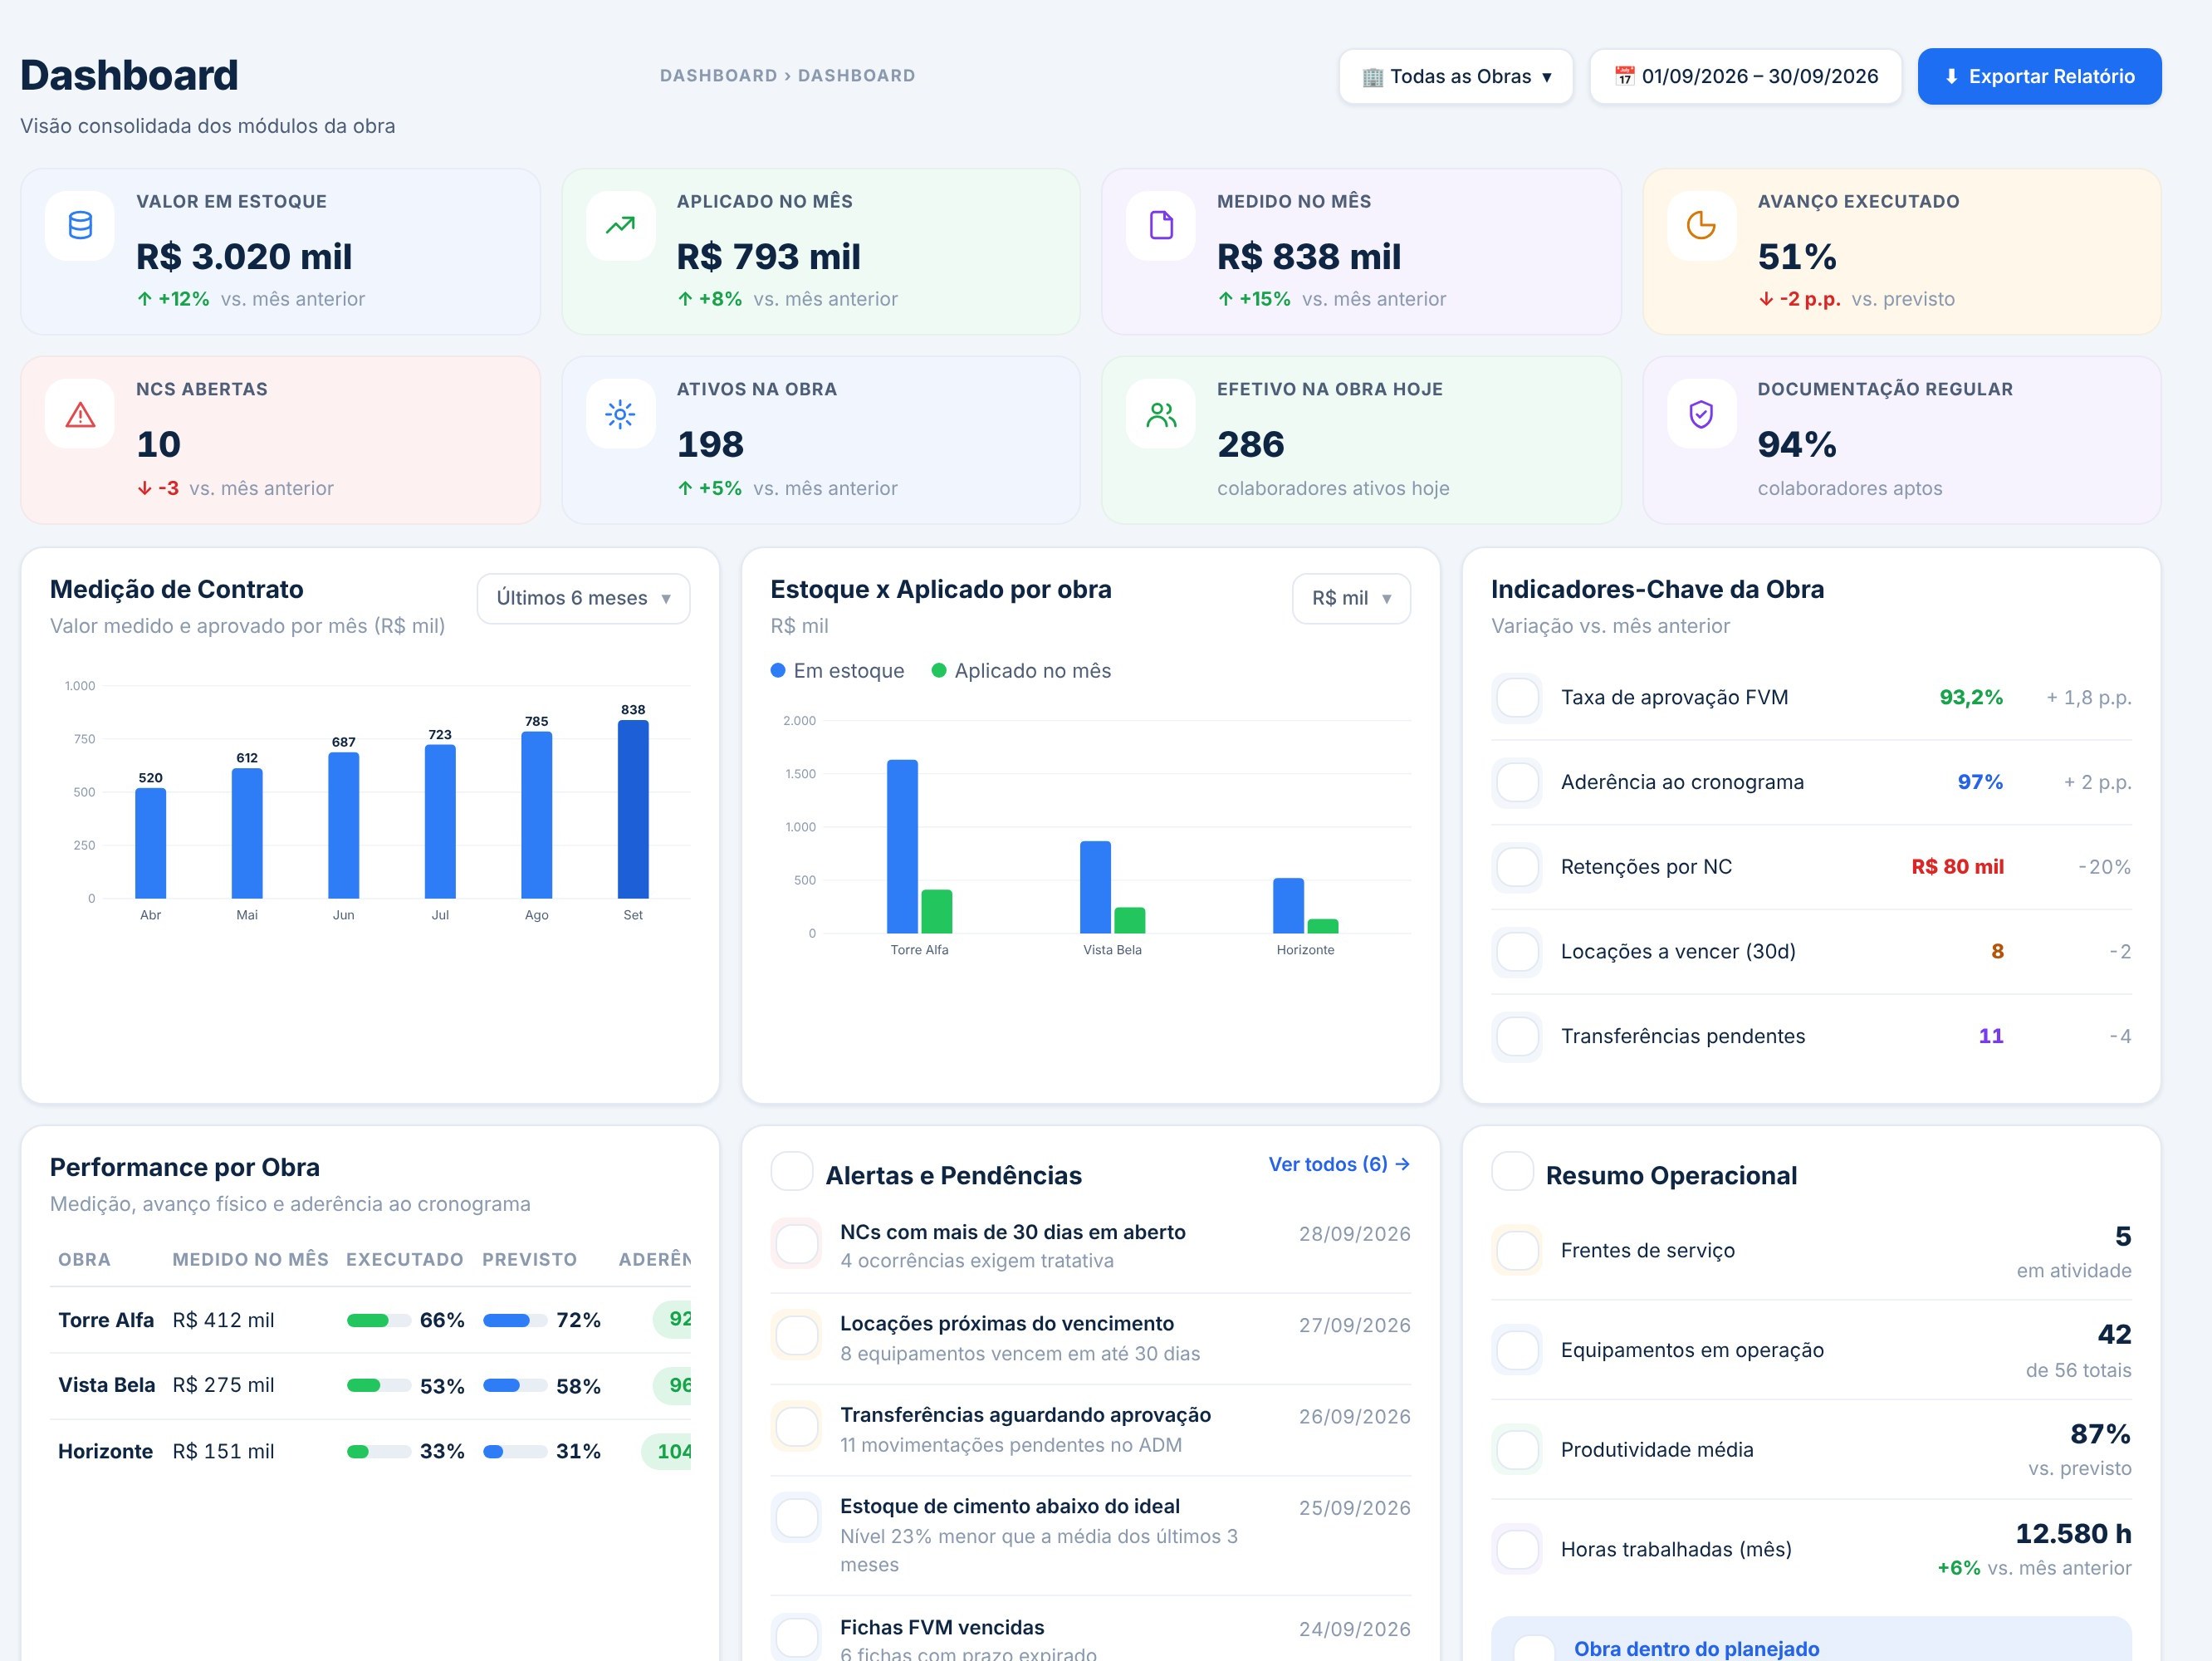Click the 12.580 h worked hours value
The image size is (2212, 1661).
2073,1533
